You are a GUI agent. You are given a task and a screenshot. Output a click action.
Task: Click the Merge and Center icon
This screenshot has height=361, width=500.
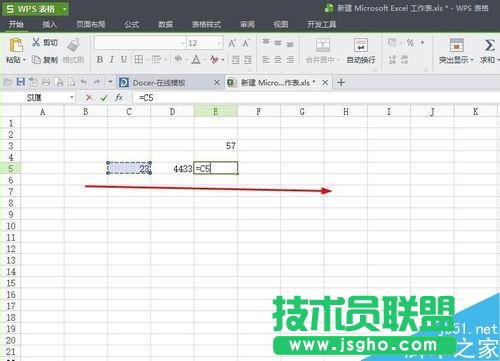pos(323,45)
